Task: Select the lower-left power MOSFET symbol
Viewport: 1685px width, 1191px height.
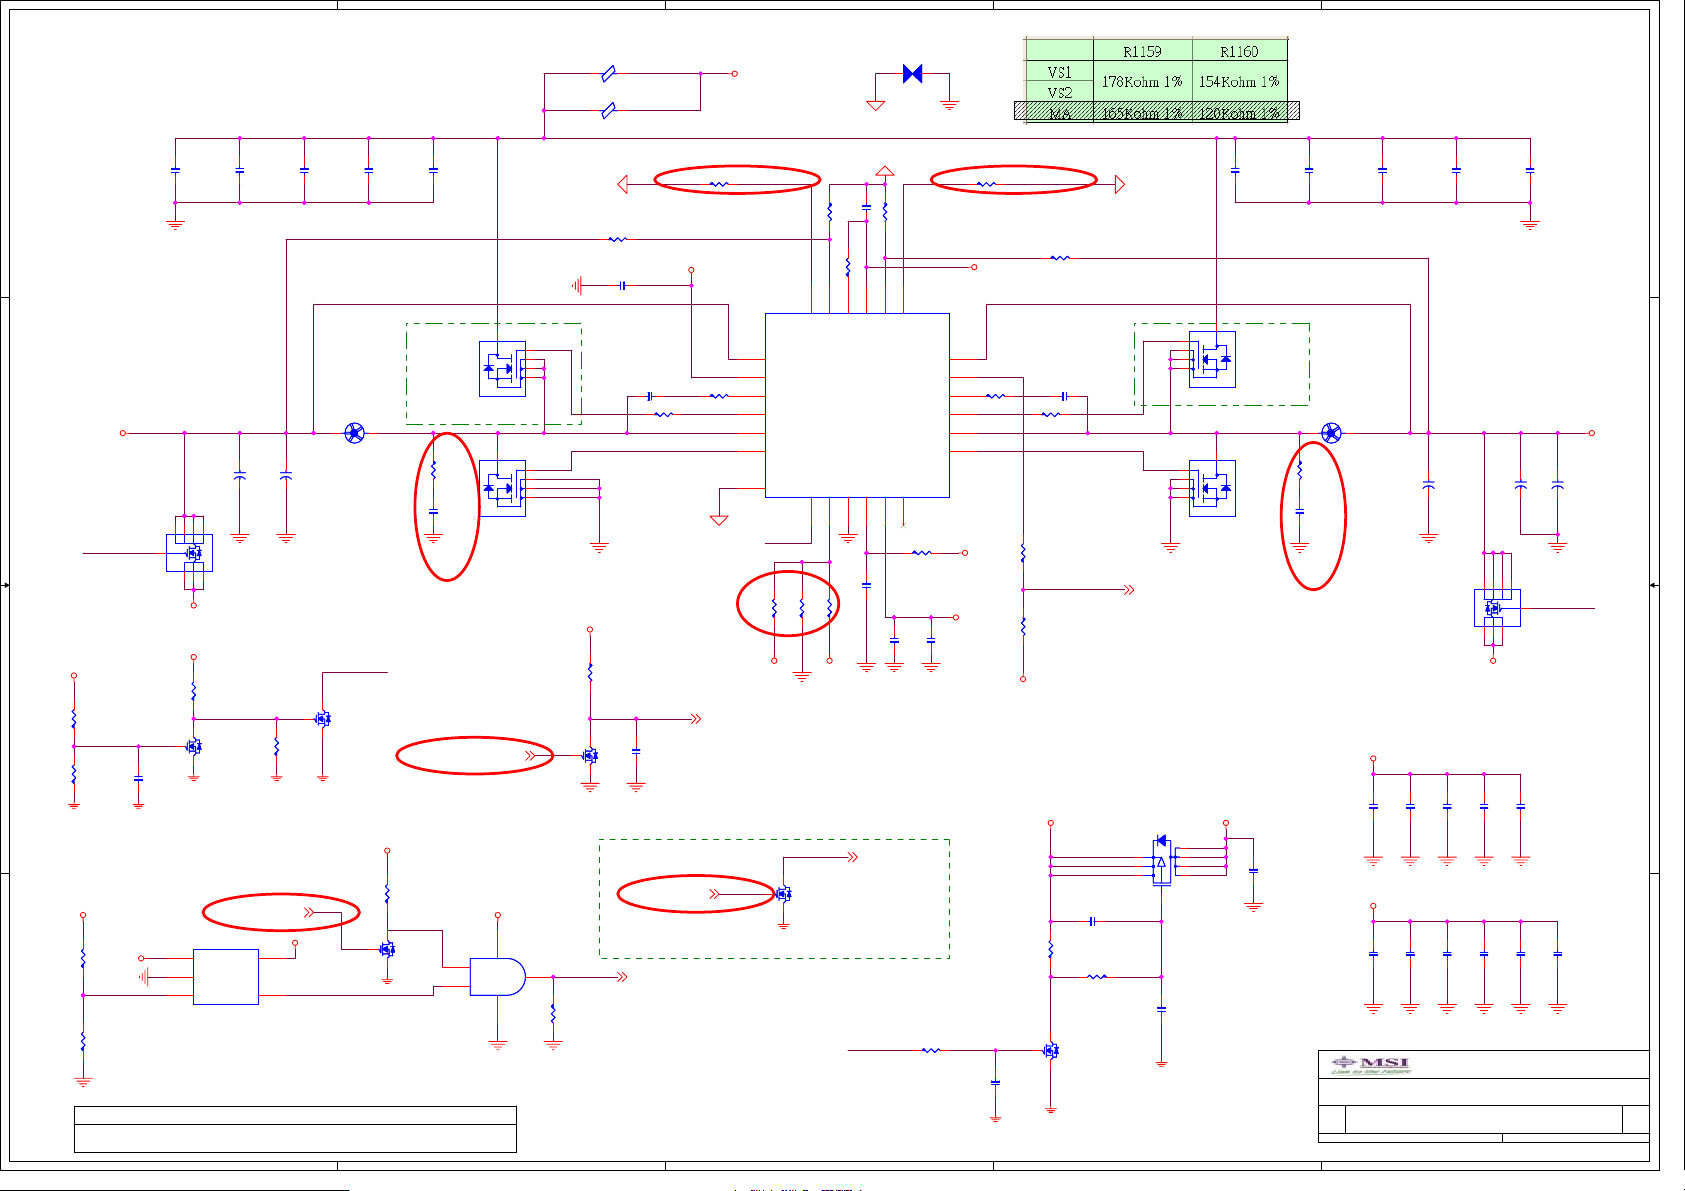Action: tap(503, 488)
